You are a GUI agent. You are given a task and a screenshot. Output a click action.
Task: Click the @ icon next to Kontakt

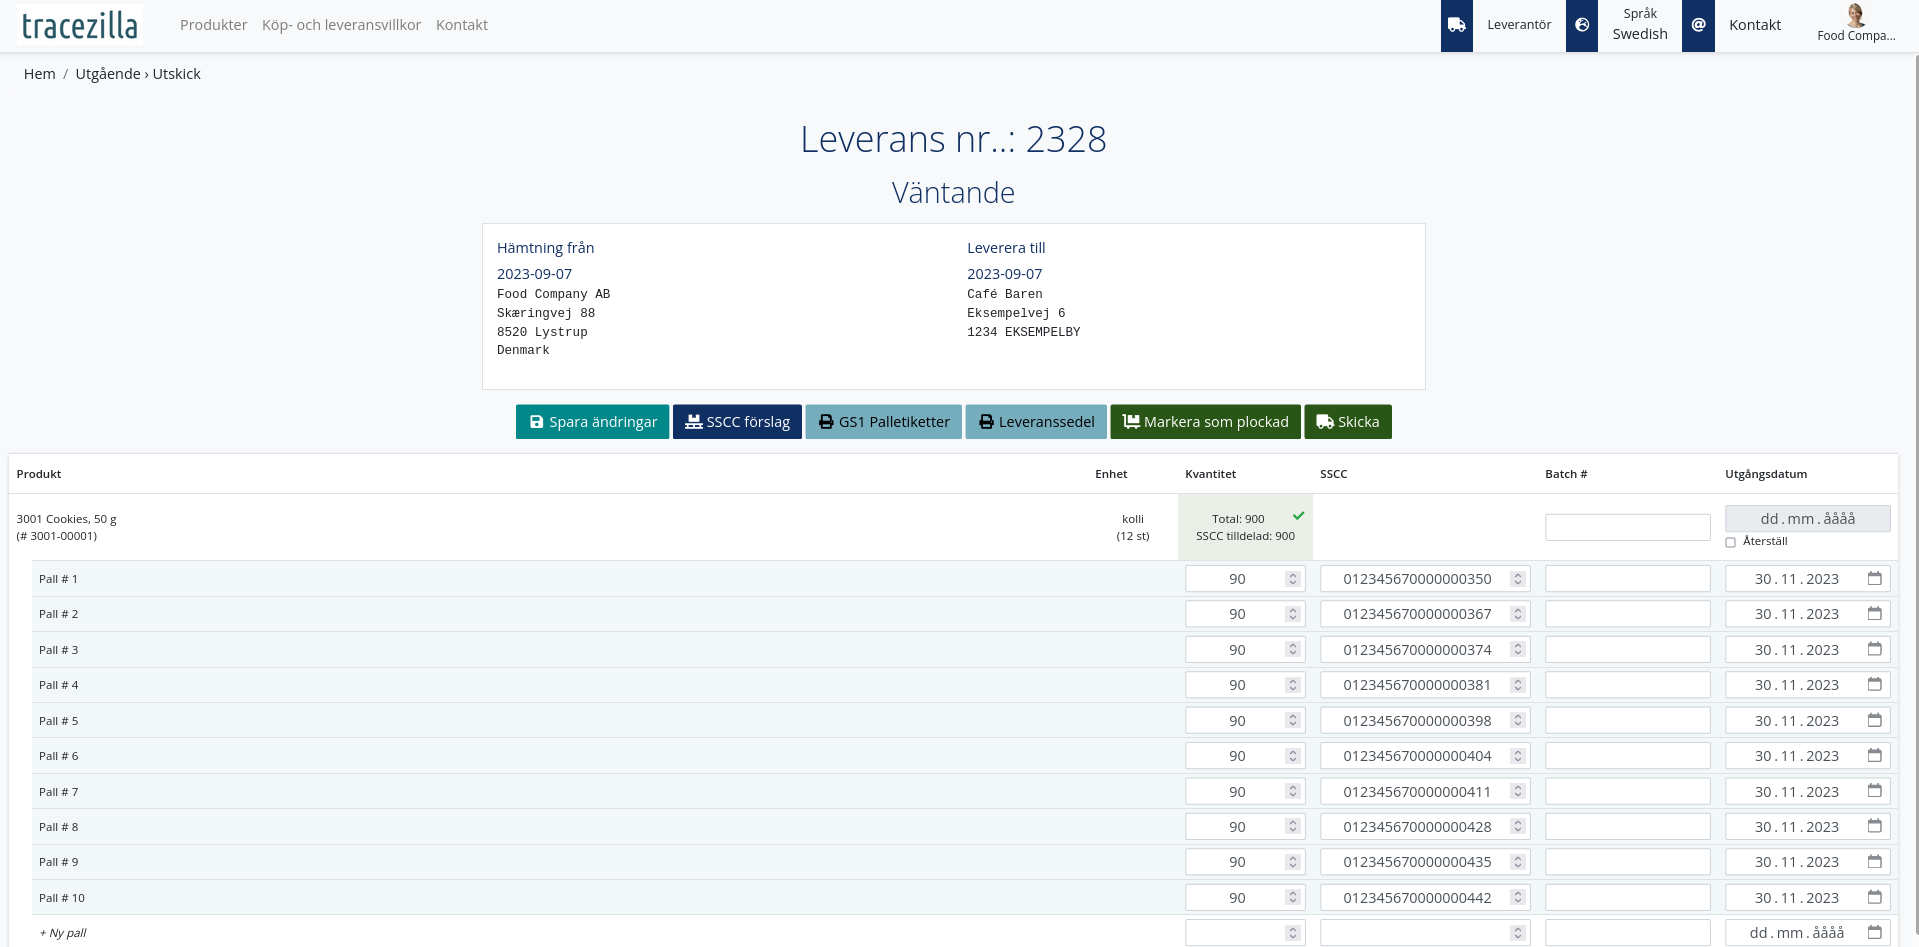point(1697,25)
